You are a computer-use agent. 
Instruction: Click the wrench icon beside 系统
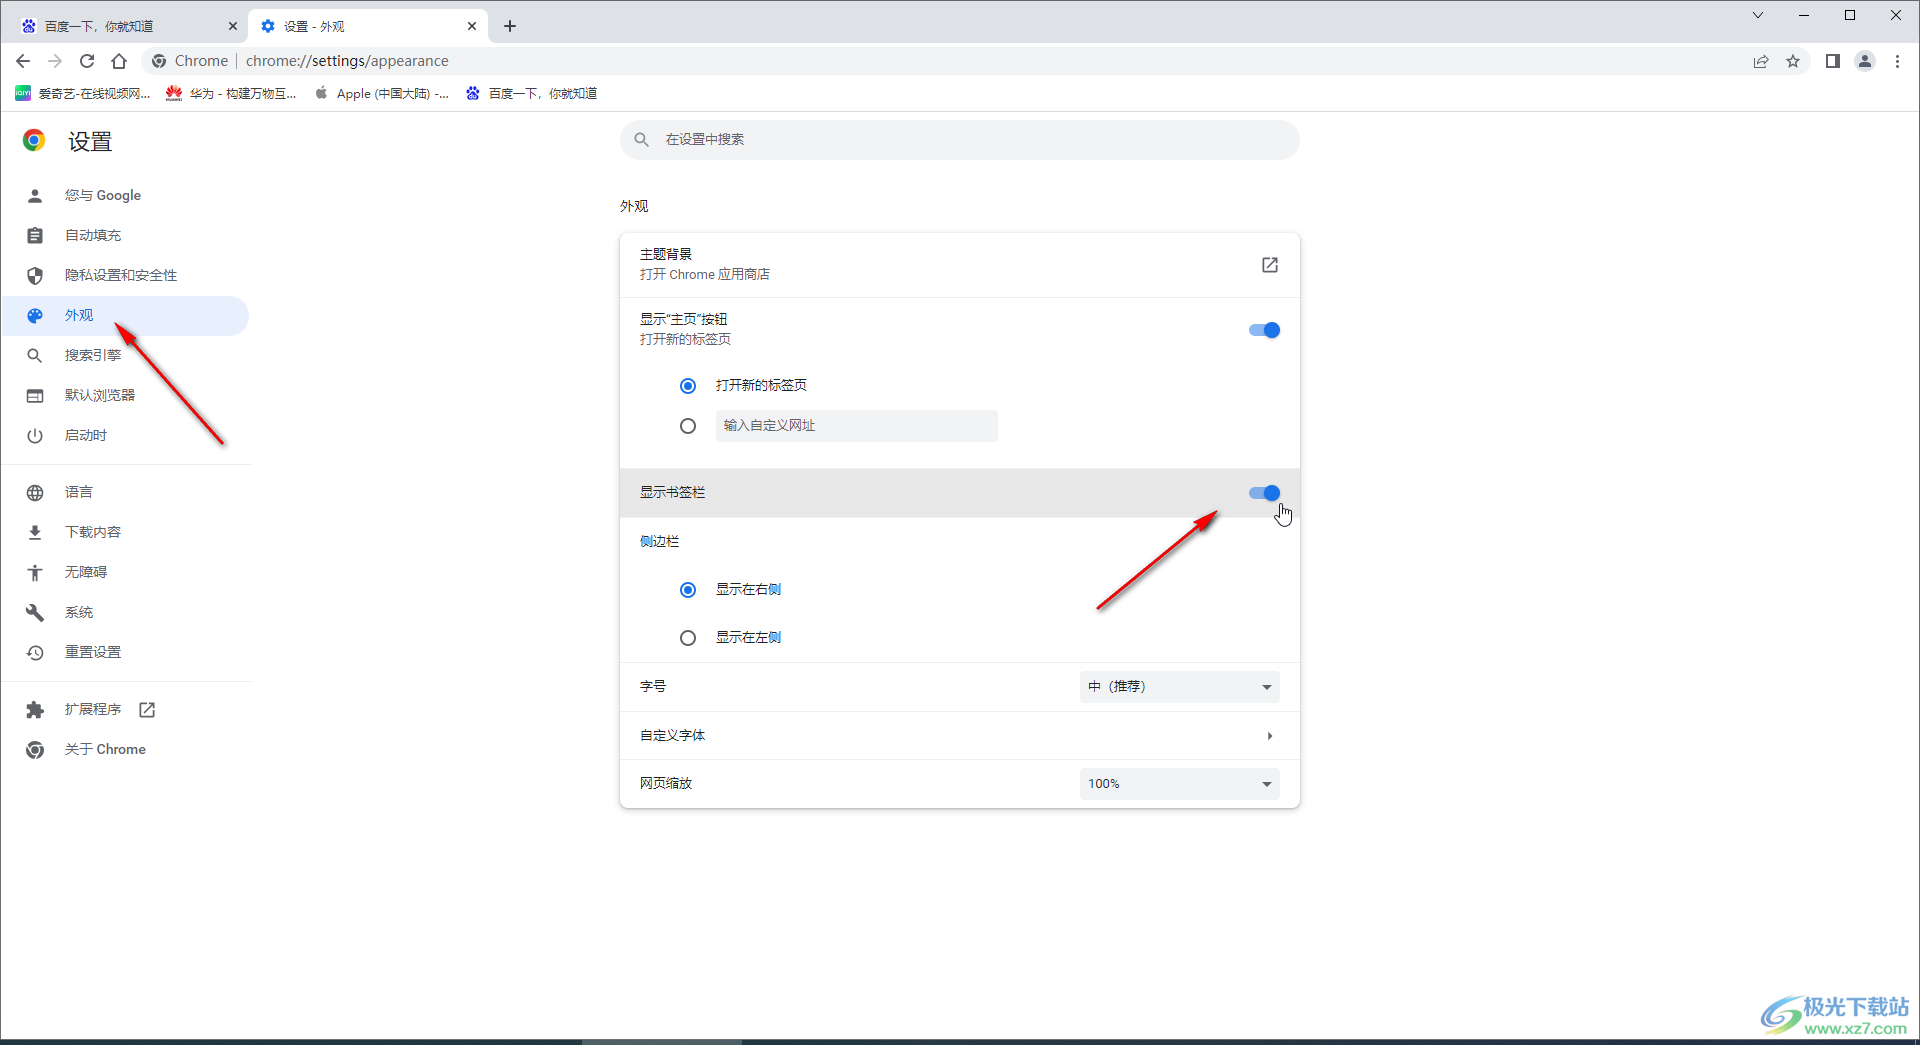[x=35, y=613]
